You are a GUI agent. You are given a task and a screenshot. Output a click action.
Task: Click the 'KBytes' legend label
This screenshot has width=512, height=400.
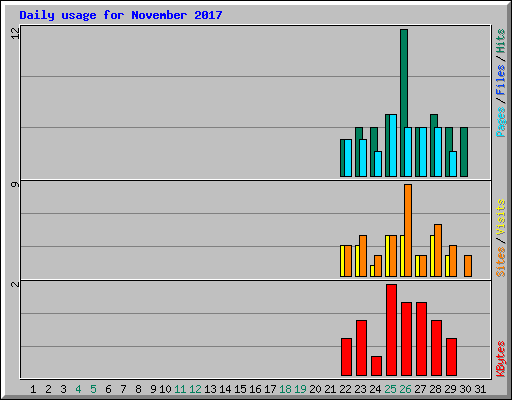501,359
